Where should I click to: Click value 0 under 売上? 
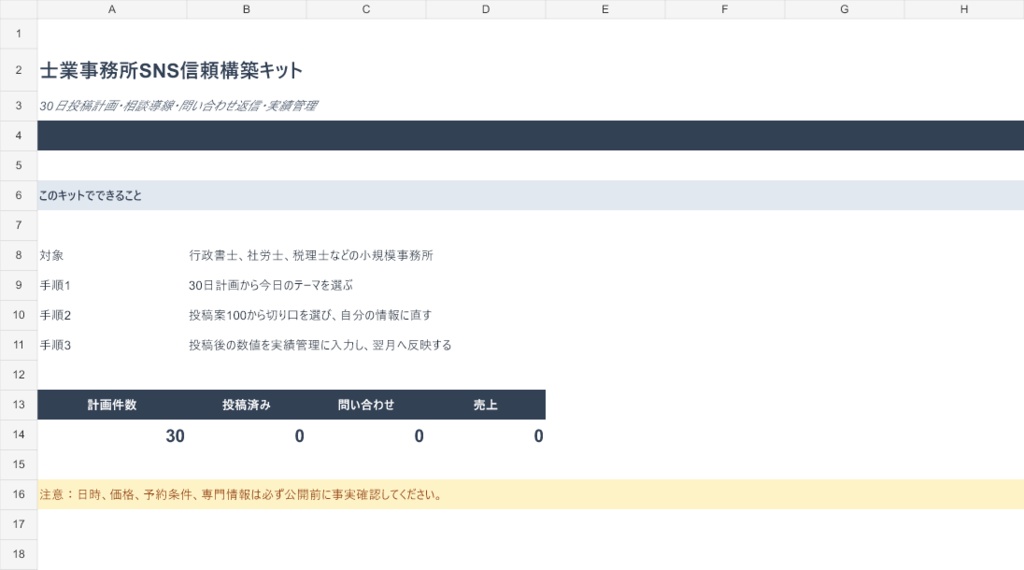click(538, 435)
